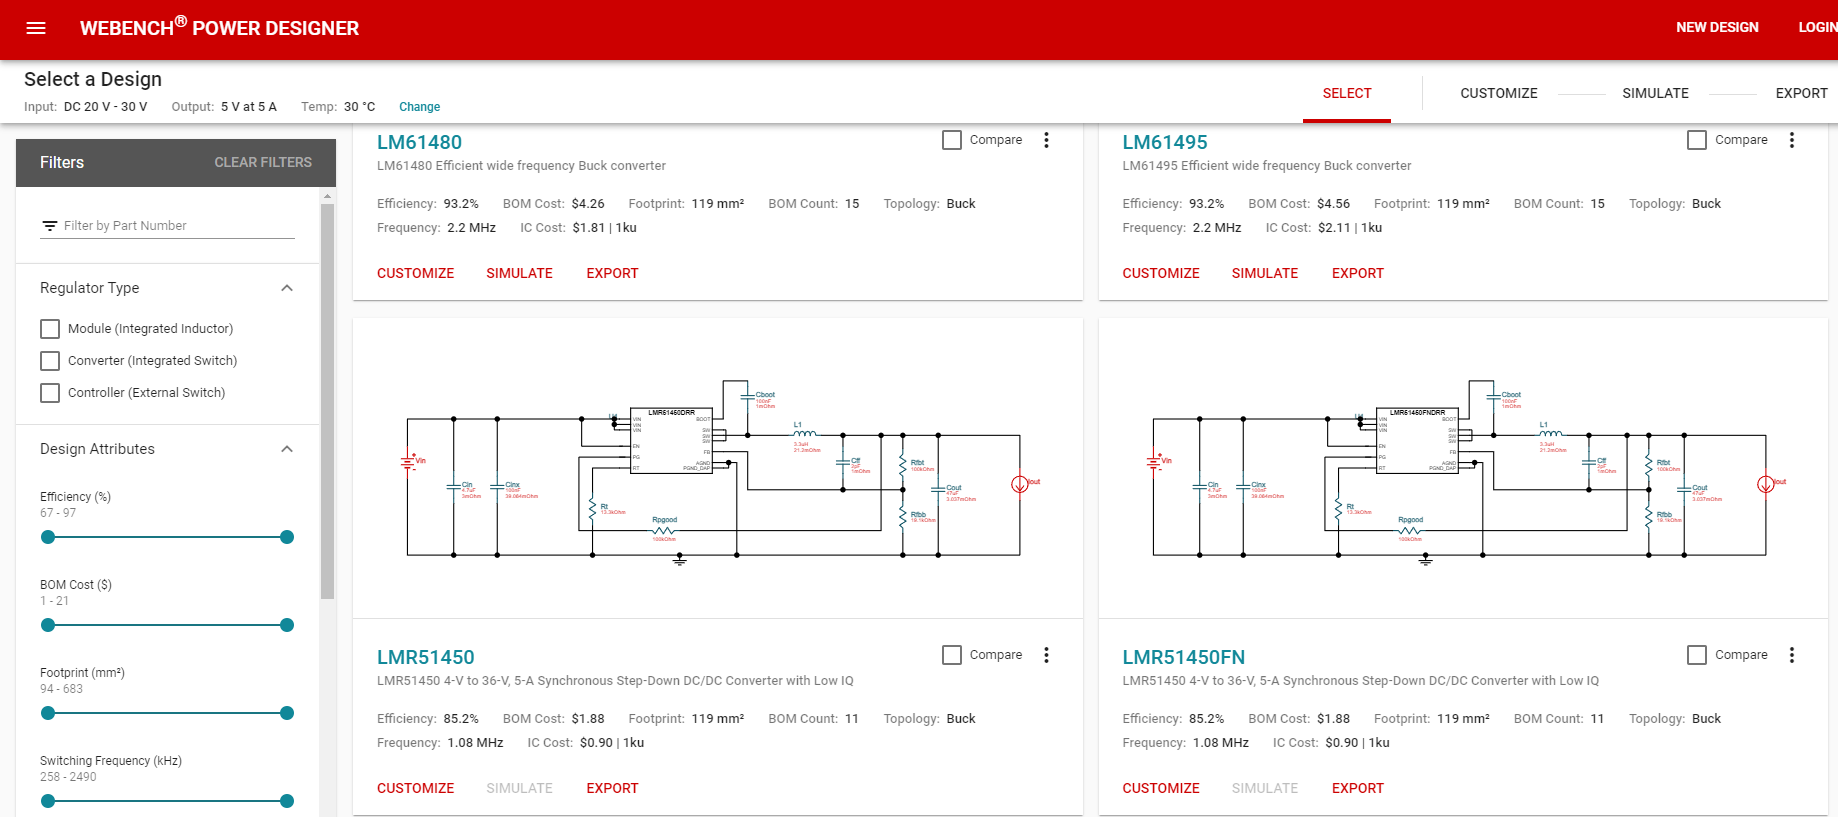
Task: Open more options for LMR51450FN
Action: 1792,655
